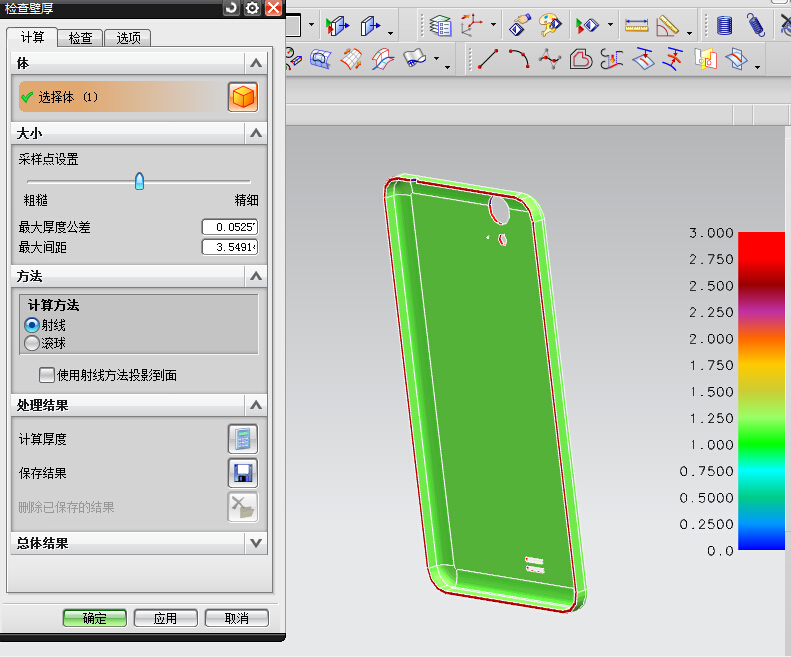791x657 pixels.
Task: Switch to the 选项 tab
Action: (128, 38)
